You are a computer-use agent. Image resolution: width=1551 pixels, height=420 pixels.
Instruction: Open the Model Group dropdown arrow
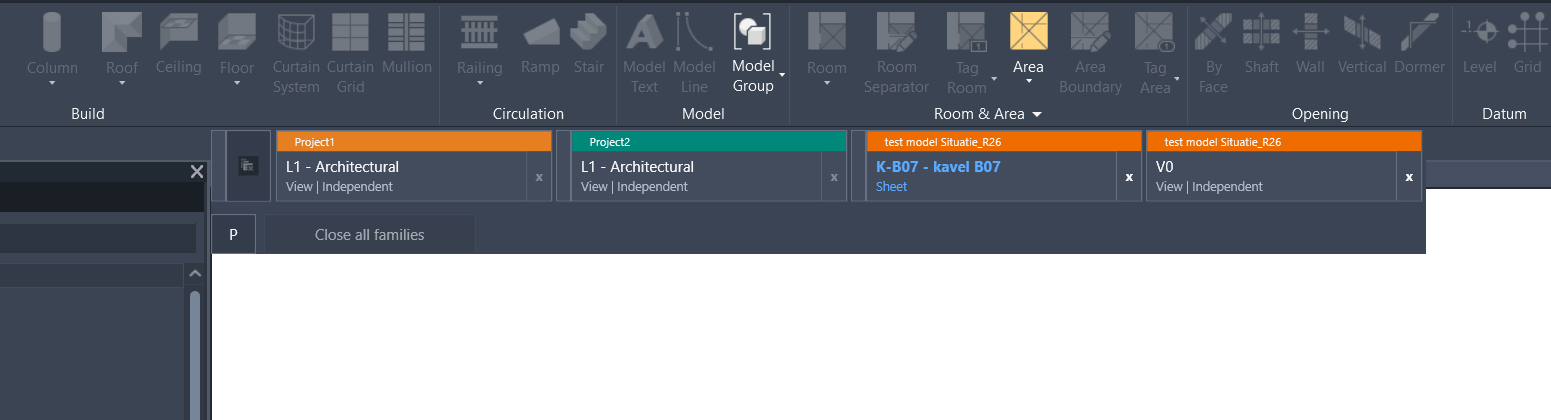[782, 76]
